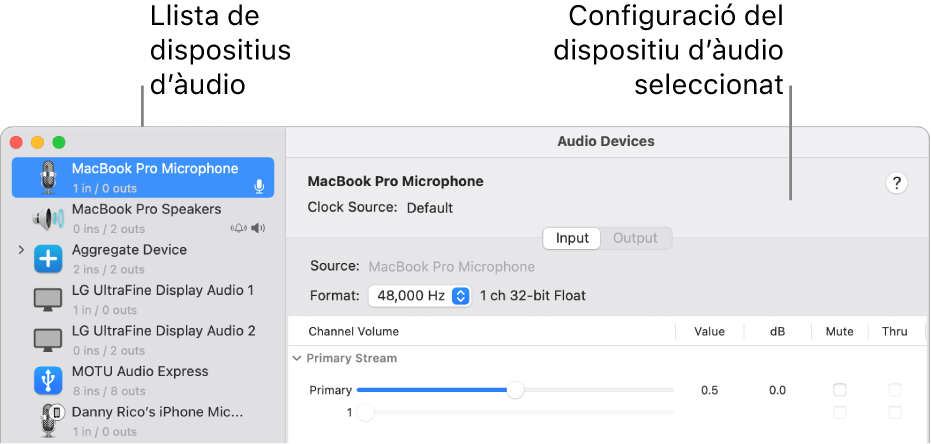Click the Aggregate Device plus icon
Image resolution: width=931 pixels, height=444 pixels.
pyautogui.click(x=47, y=259)
